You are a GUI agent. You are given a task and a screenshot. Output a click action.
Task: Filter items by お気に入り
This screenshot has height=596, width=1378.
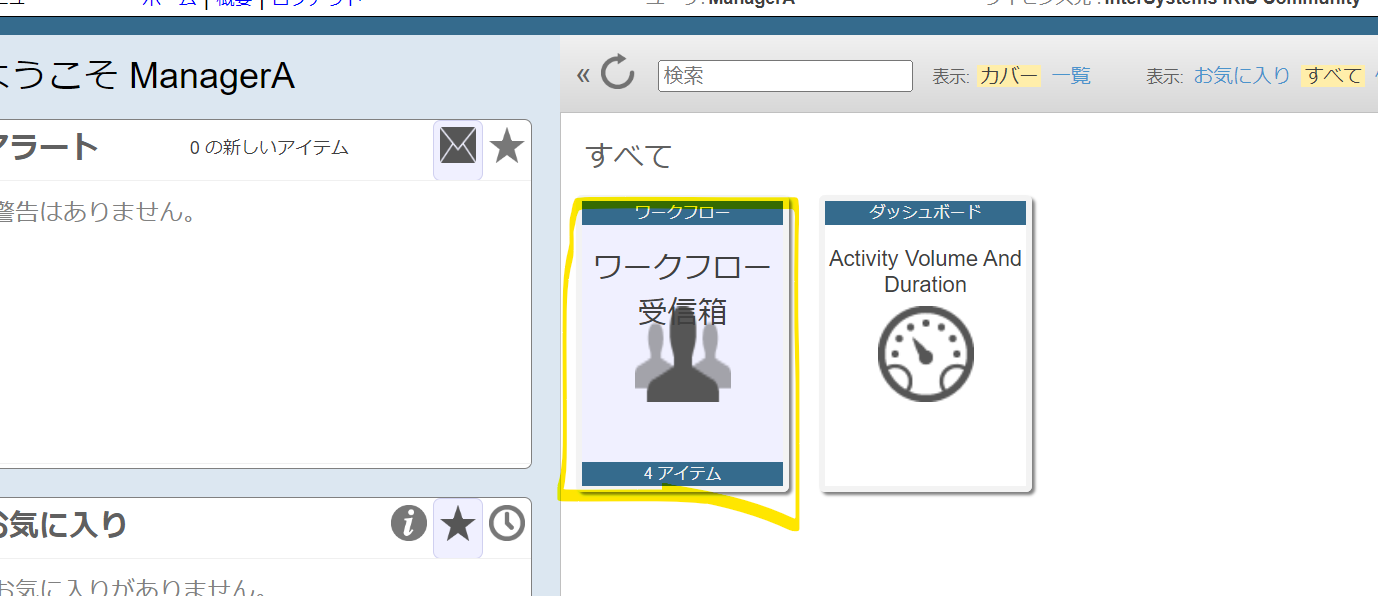pos(1242,76)
